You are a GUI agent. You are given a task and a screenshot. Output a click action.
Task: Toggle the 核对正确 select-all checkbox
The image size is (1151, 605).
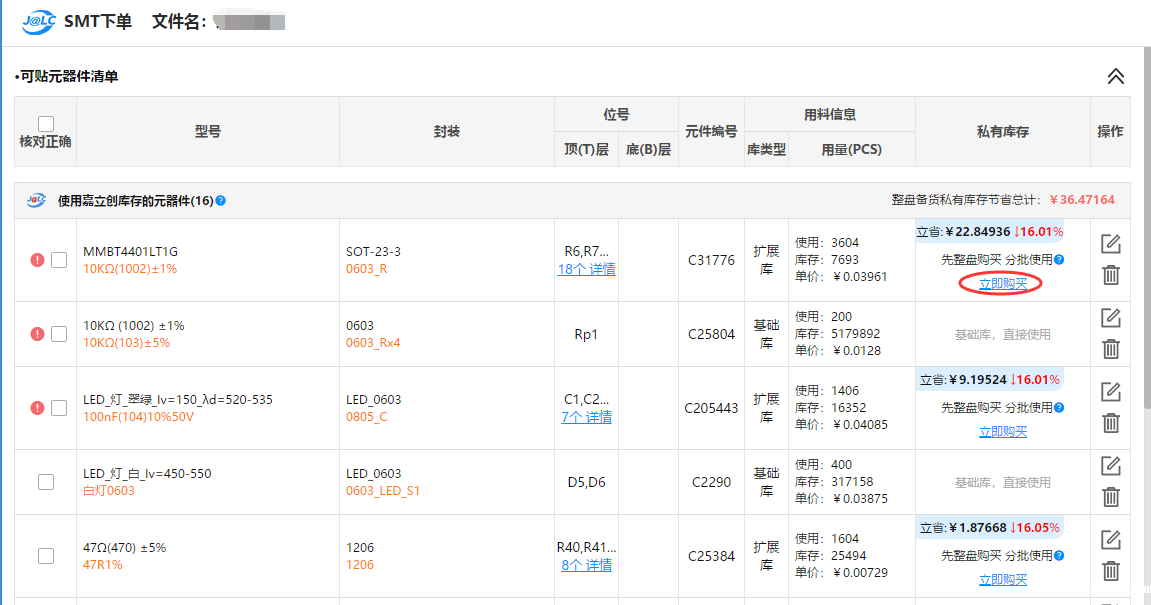tap(46, 124)
